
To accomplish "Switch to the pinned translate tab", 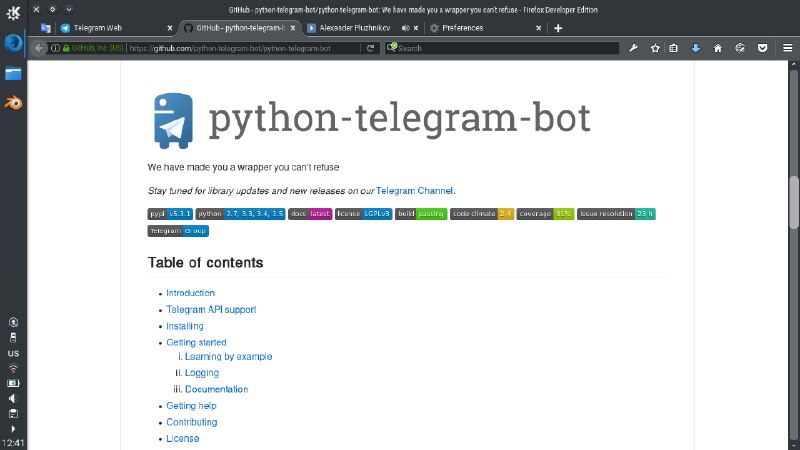I will click(x=45, y=28).
